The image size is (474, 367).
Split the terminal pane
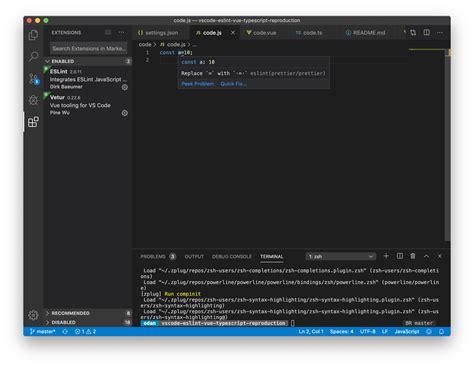[400, 256]
